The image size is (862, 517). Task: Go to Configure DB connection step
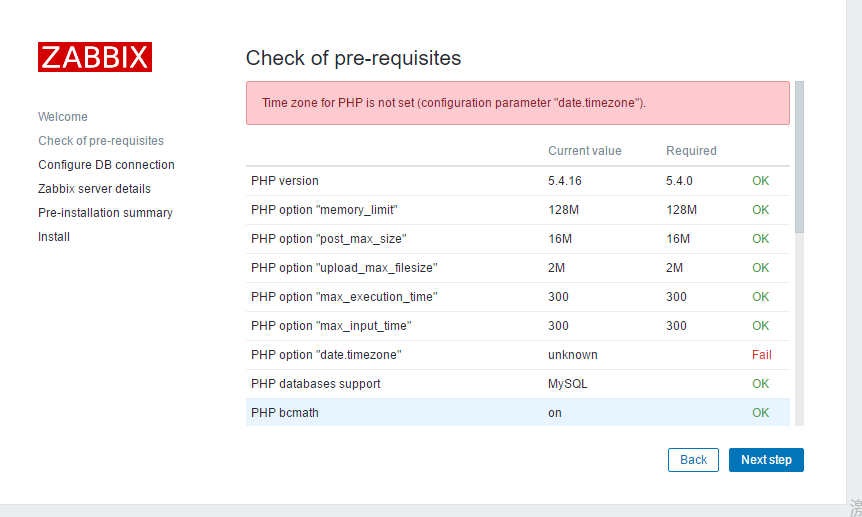pos(106,164)
